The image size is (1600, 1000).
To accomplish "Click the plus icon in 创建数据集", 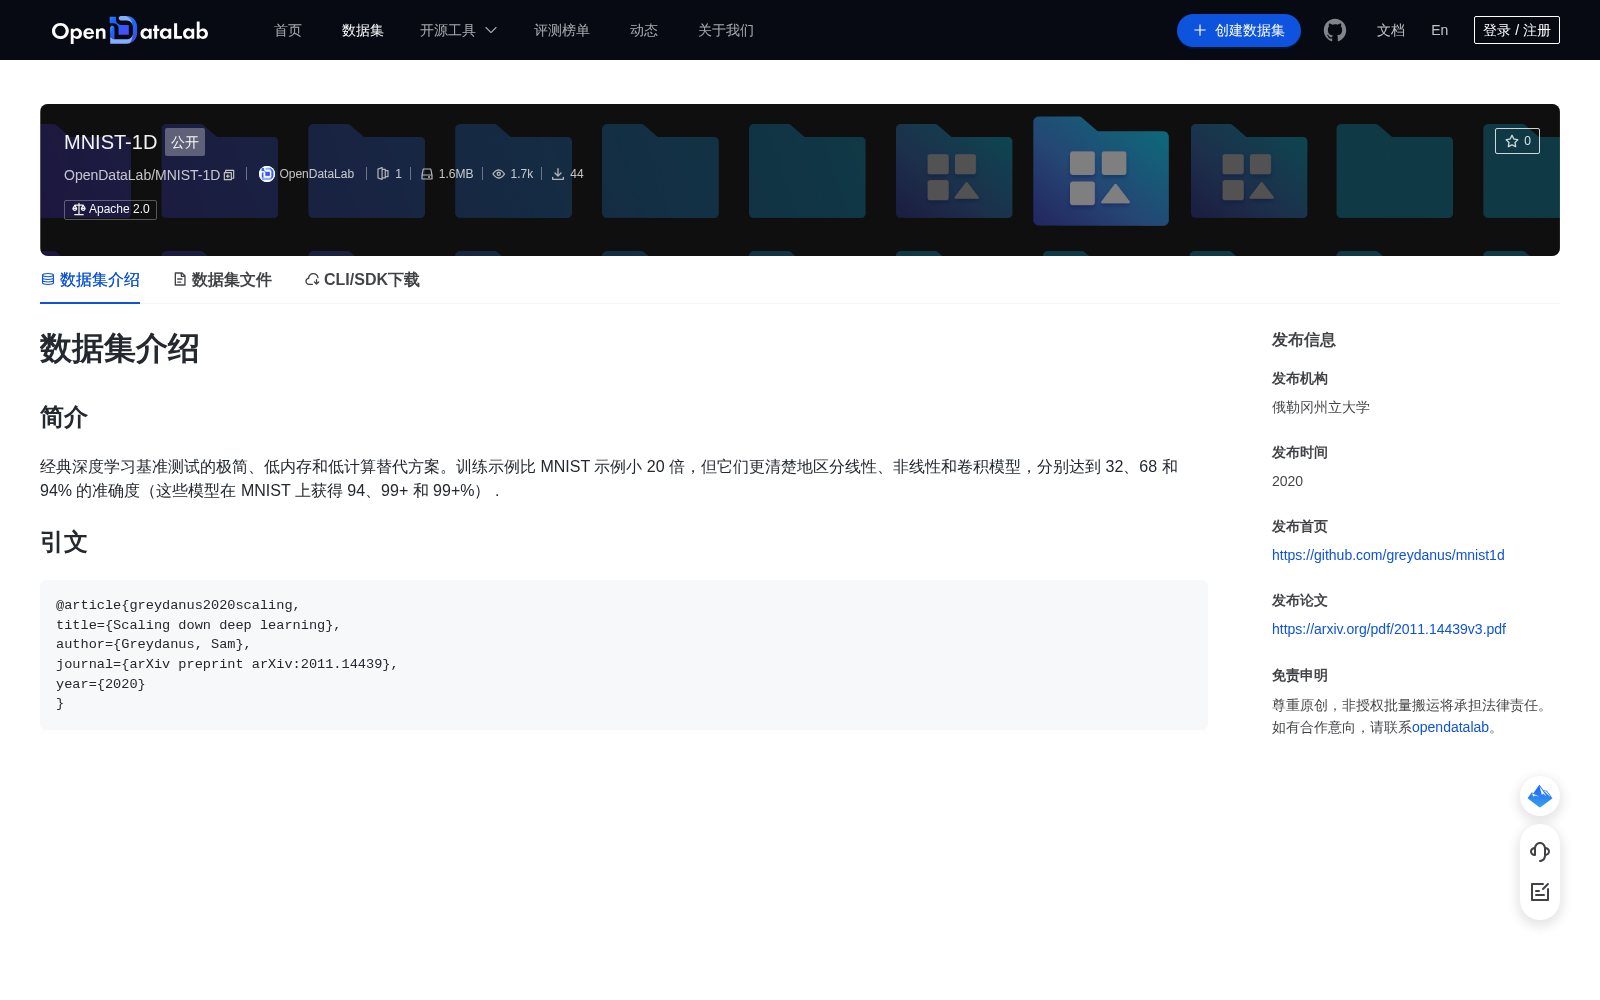I will [x=1200, y=30].
